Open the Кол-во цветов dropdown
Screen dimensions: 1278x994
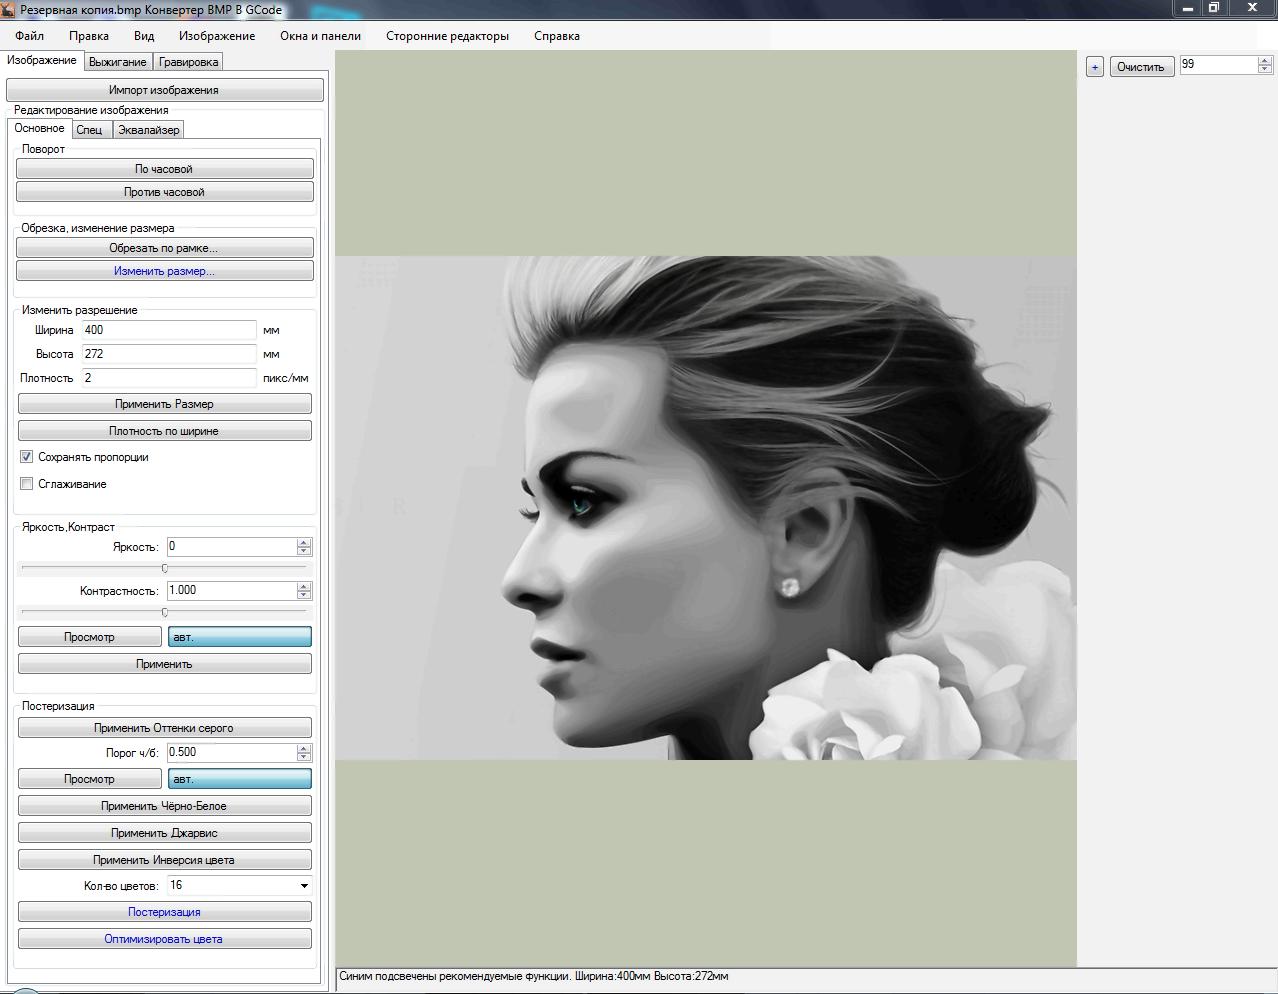click(304, 886)
